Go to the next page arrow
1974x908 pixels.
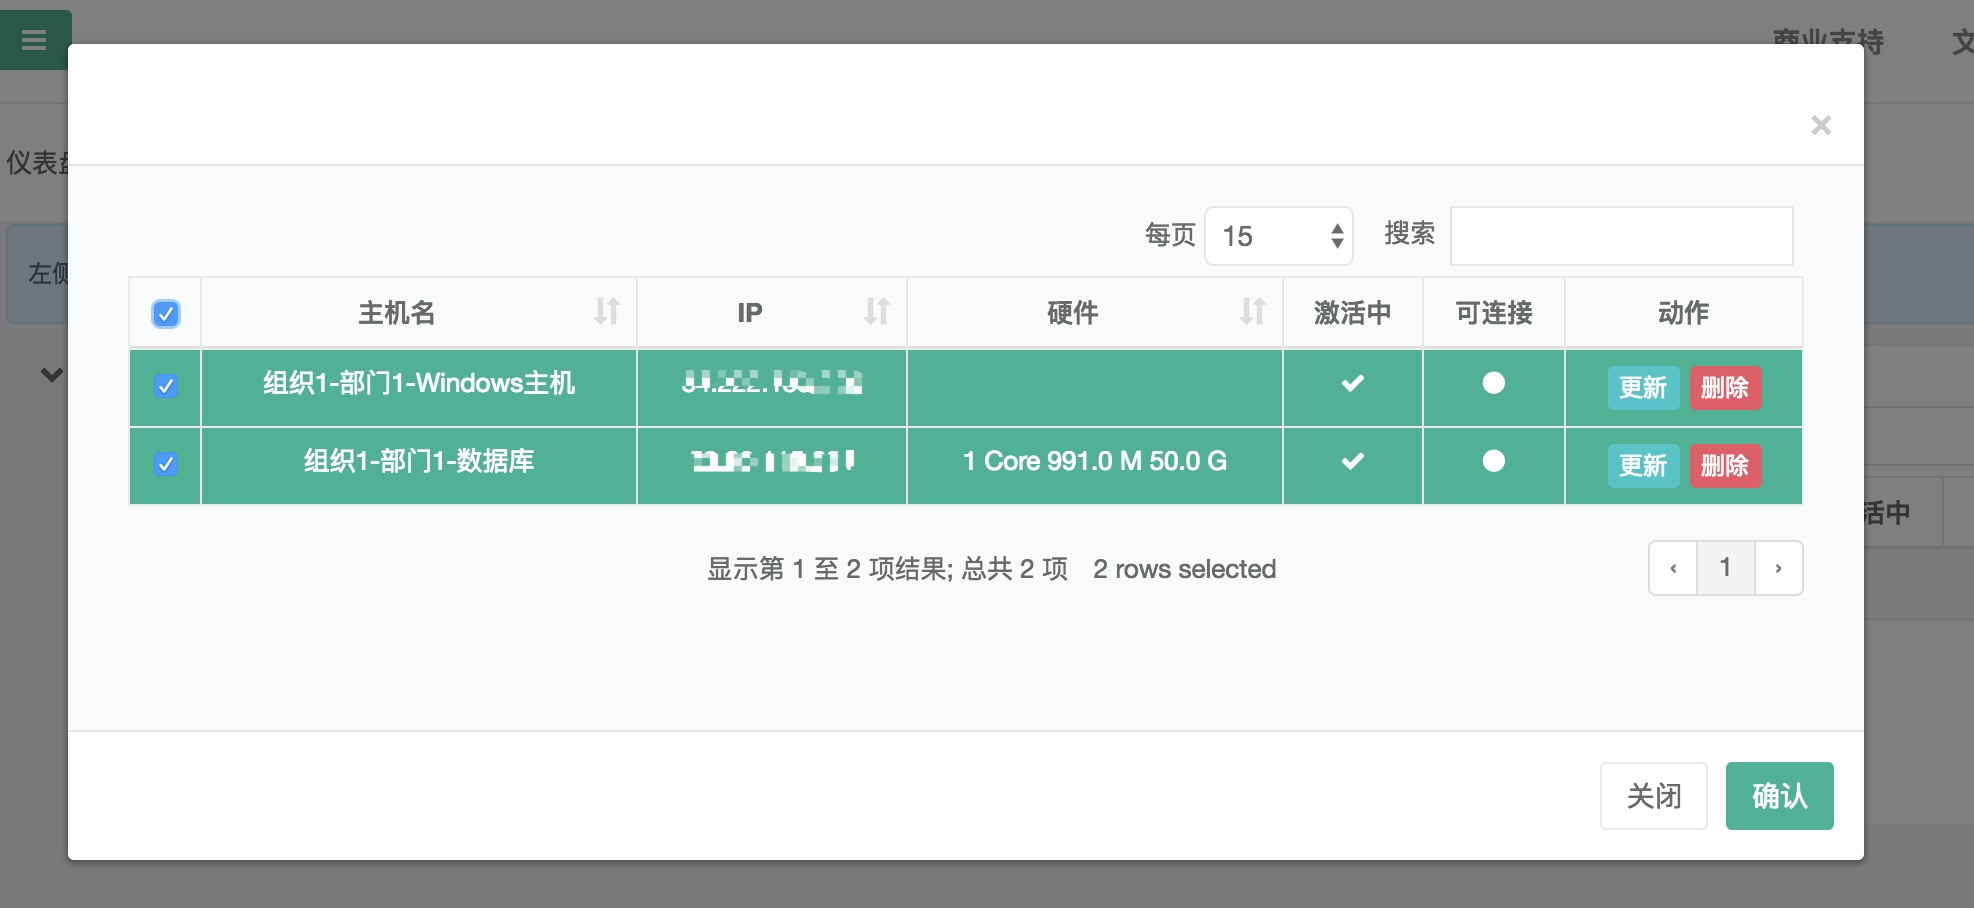(x=1778, y=568)
